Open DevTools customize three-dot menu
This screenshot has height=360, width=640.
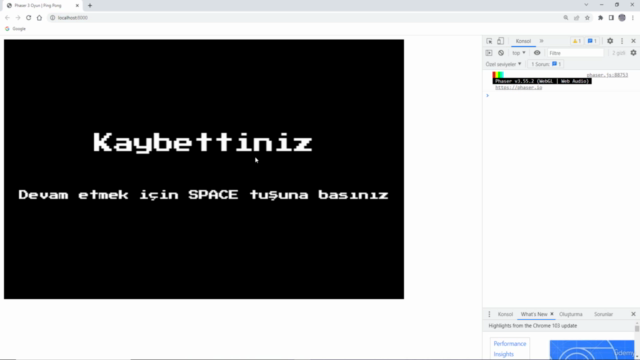[622, 41]
